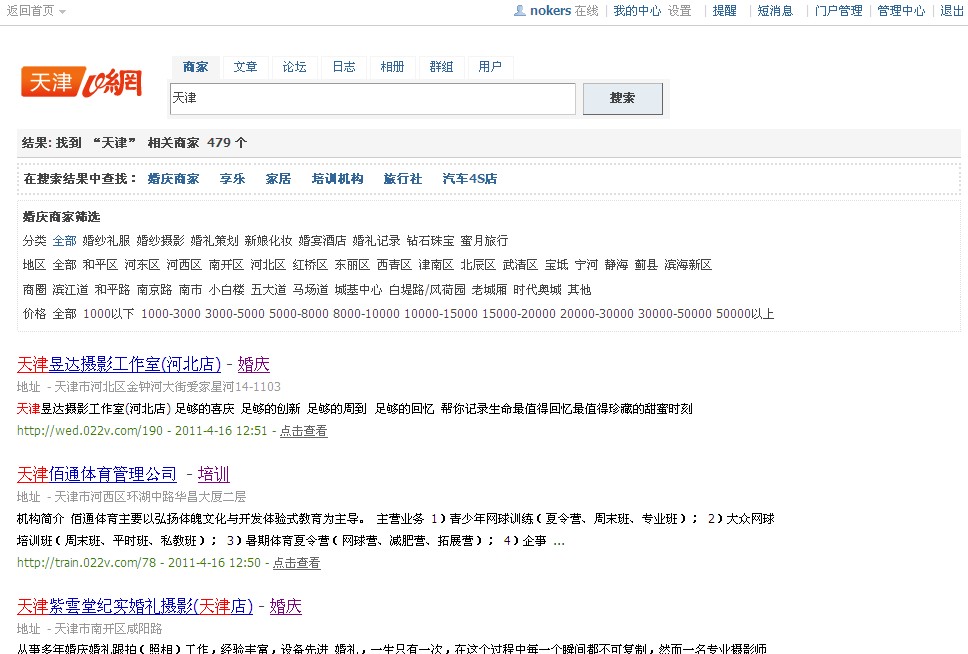The image size is (968, 654).
Task: Filter results by 旅行社
Action: 403,179
